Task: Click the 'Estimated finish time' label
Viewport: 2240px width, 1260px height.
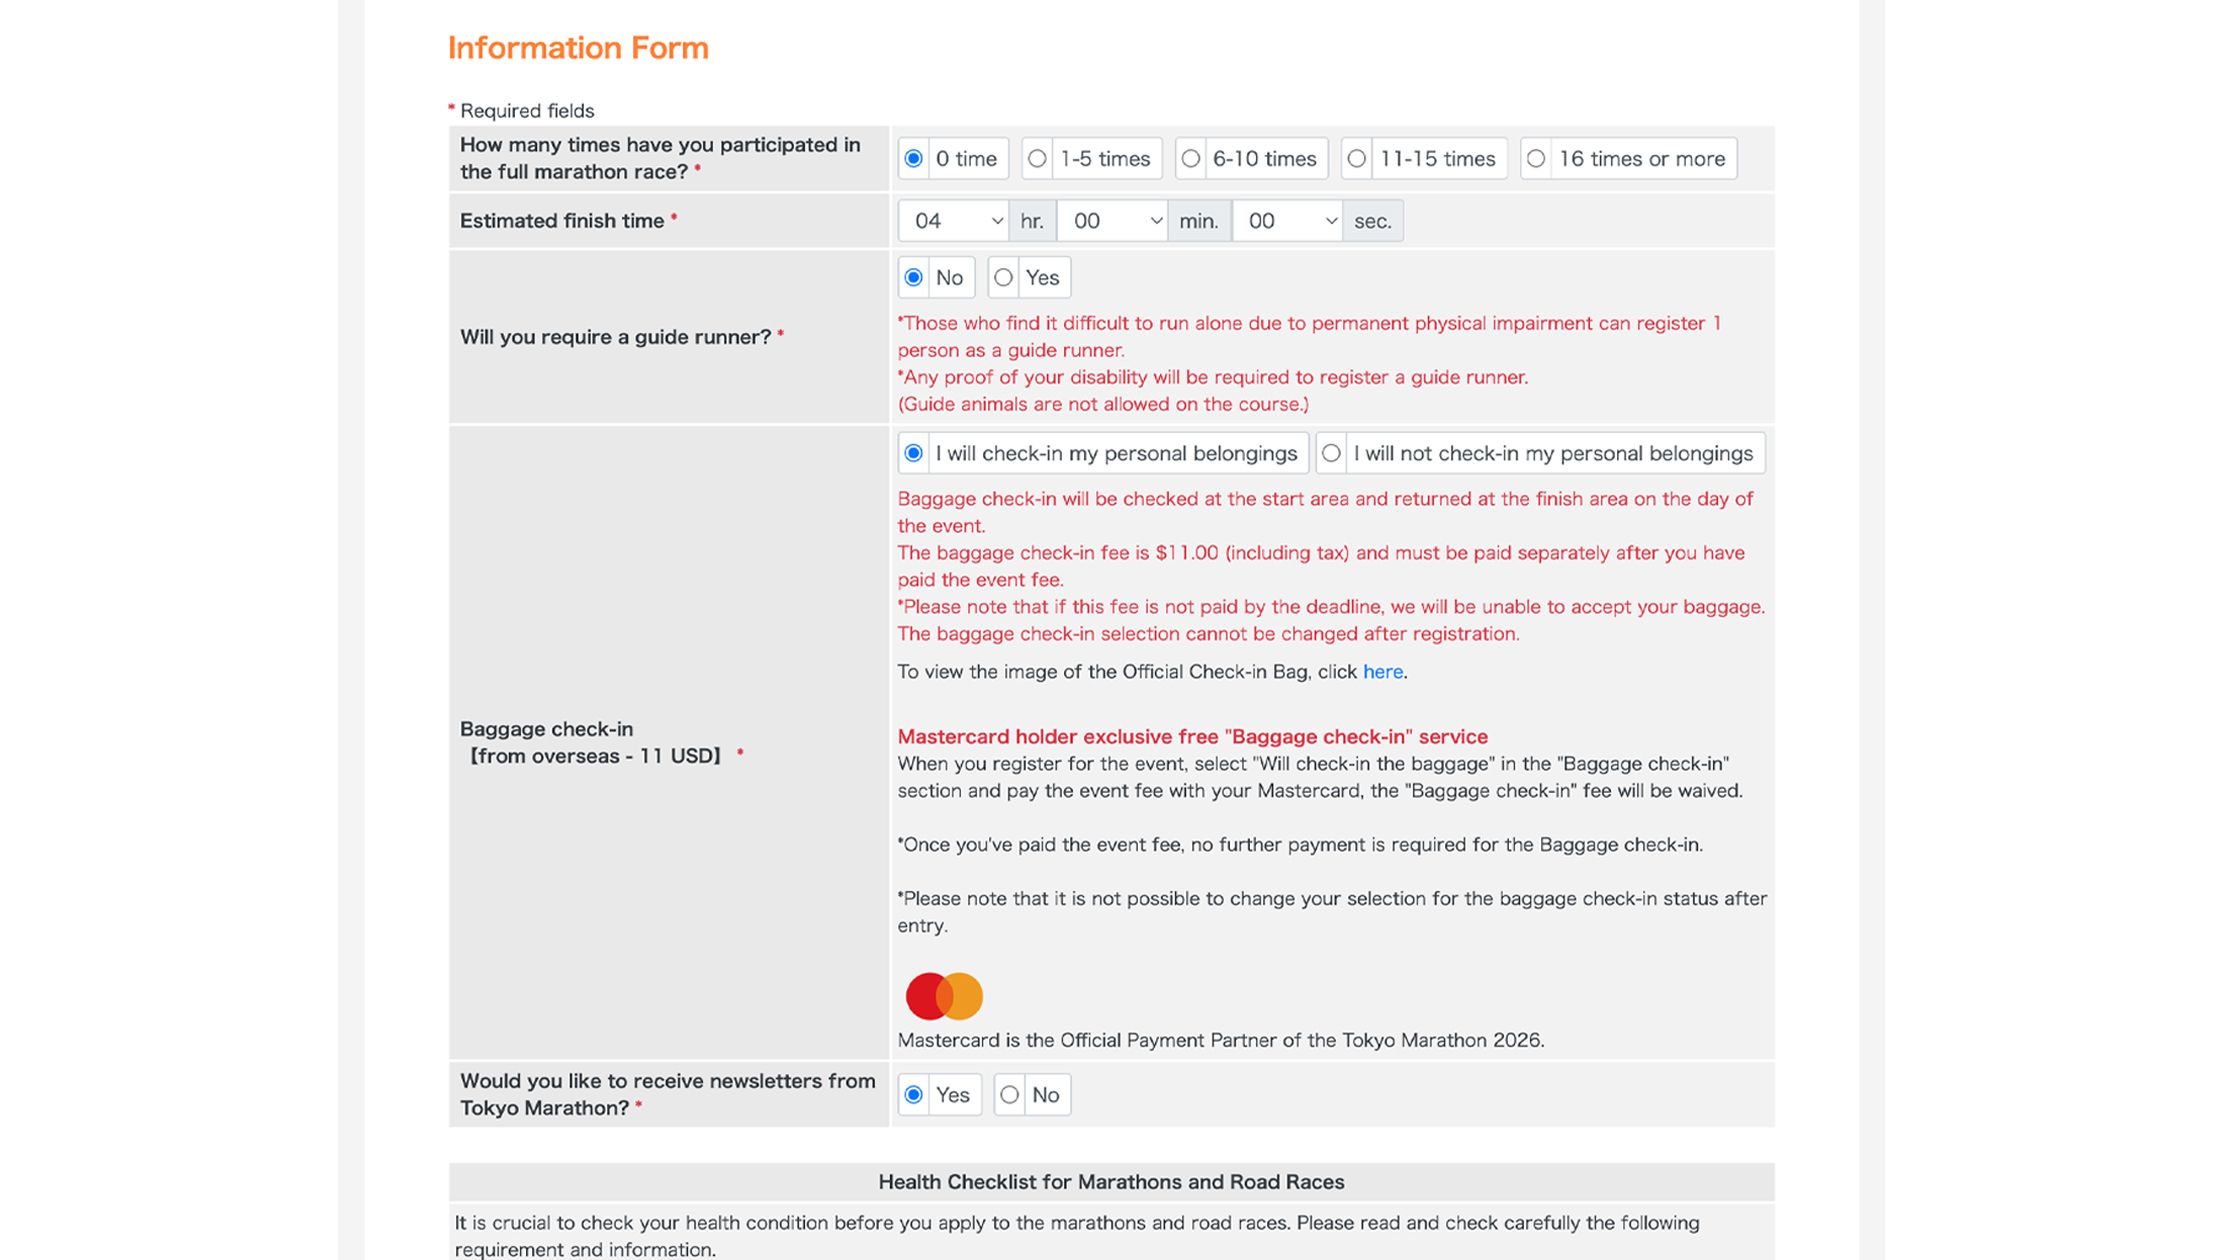Action: tap(561, 221)
